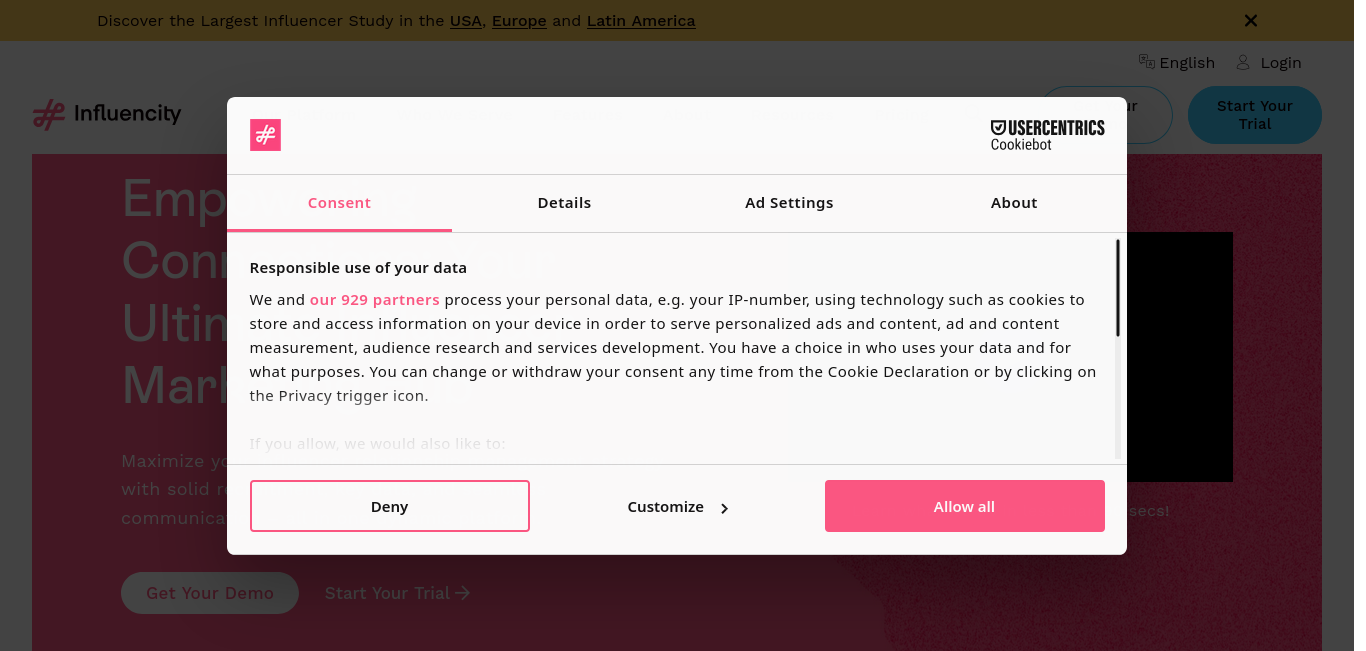Open the USA study link
The width and height of the screenshot is (1366, 651).
[466, 21]
